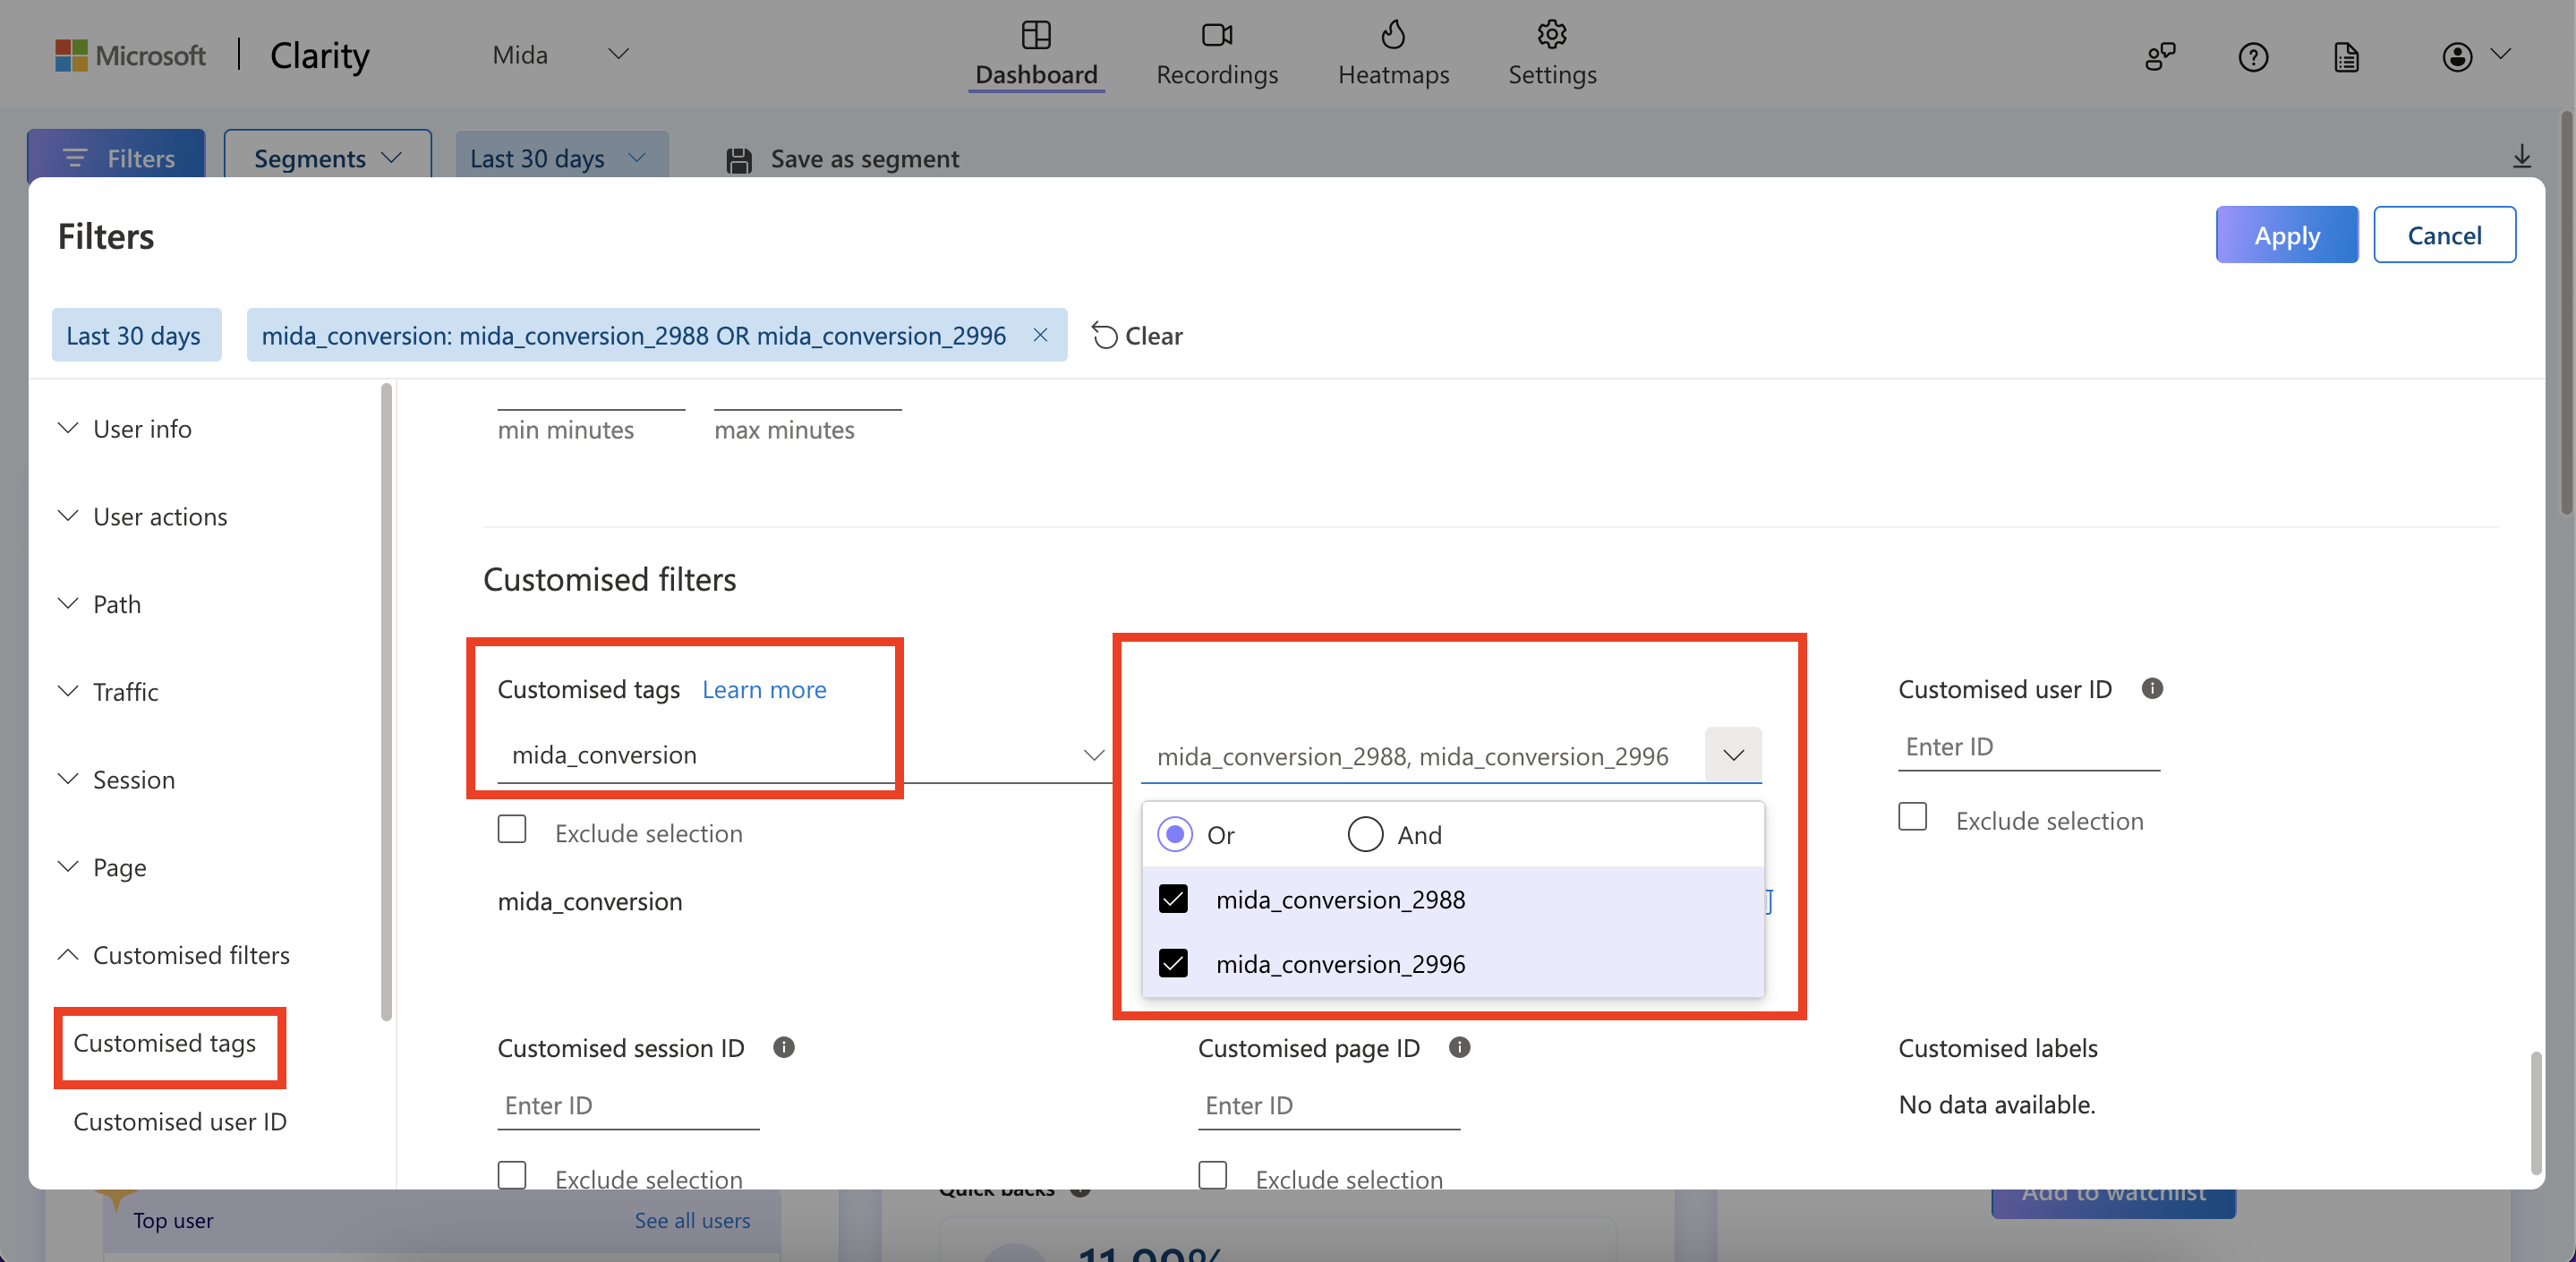Switch to the Recordings tab
This screenshot has height=1262, width=2576.
pyautogui.click(x=1216, y=54)
